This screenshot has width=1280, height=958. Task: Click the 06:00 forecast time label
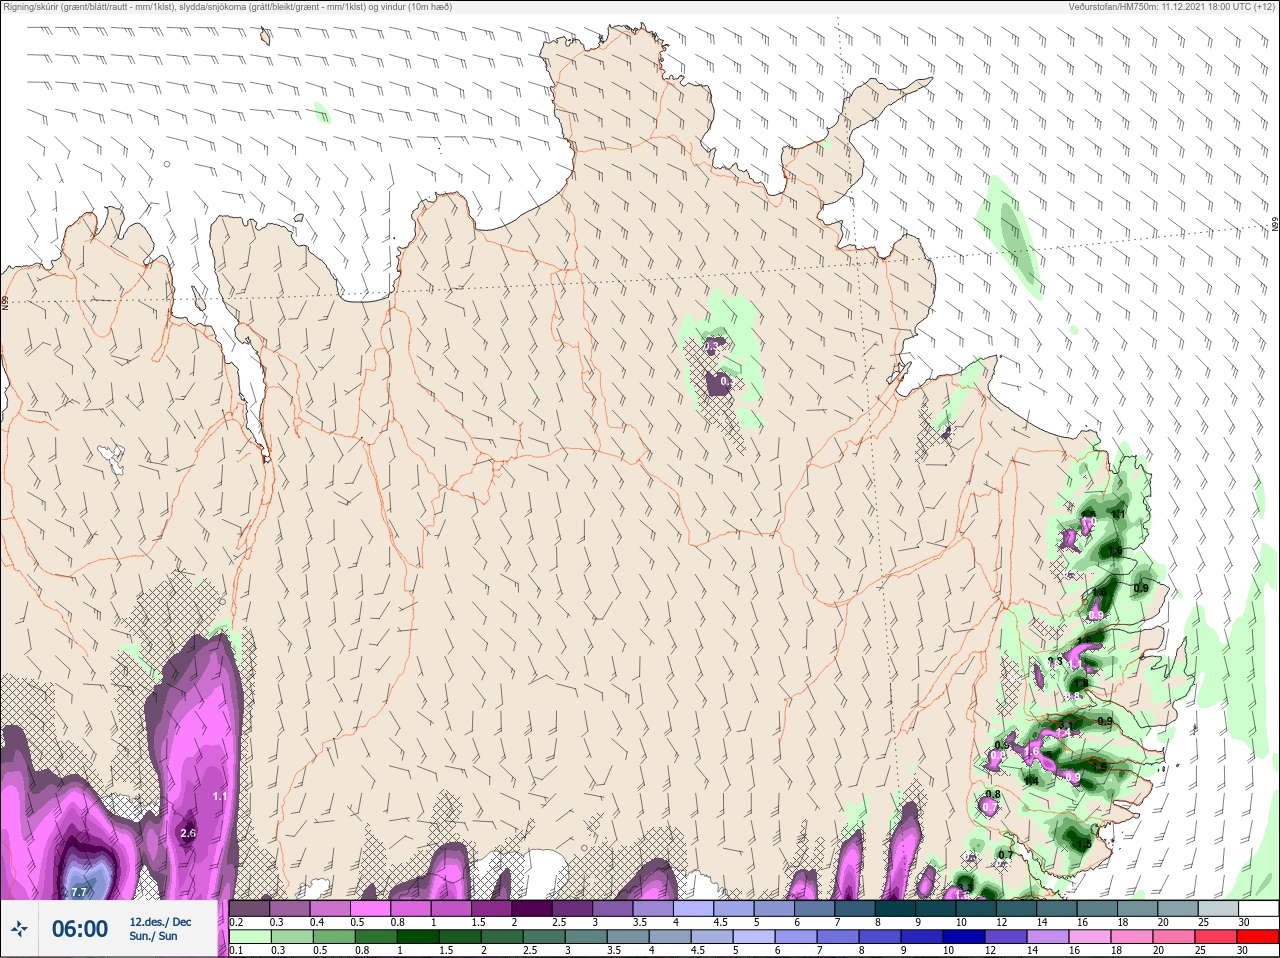pos(80,929)
